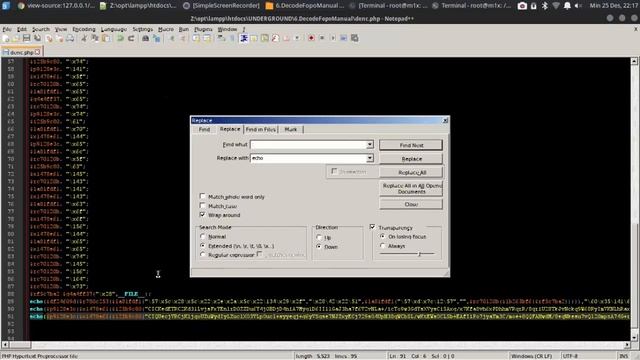Toggle the Word Wrap toolbar icon

coord(222,38)
